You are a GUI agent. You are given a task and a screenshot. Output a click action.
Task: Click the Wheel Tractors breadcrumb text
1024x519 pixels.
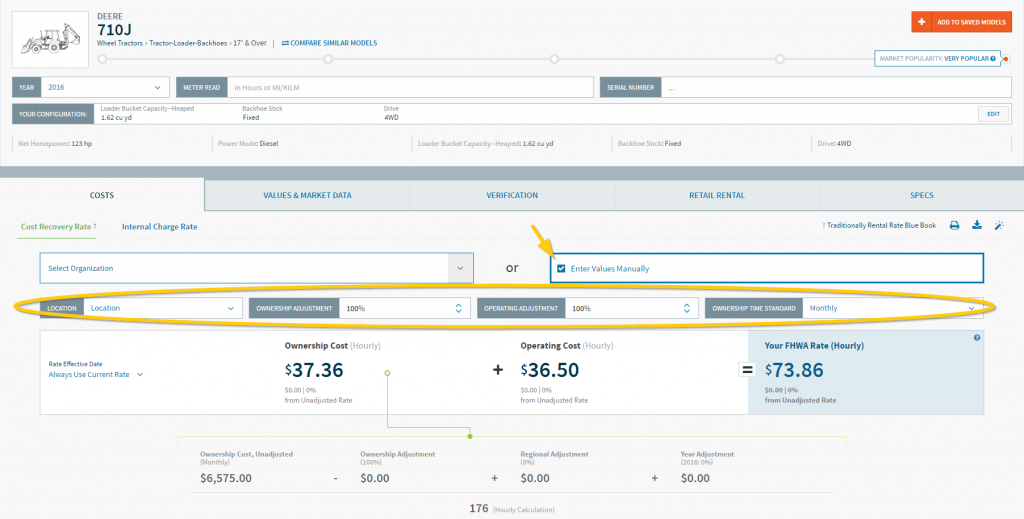point(120,43)
